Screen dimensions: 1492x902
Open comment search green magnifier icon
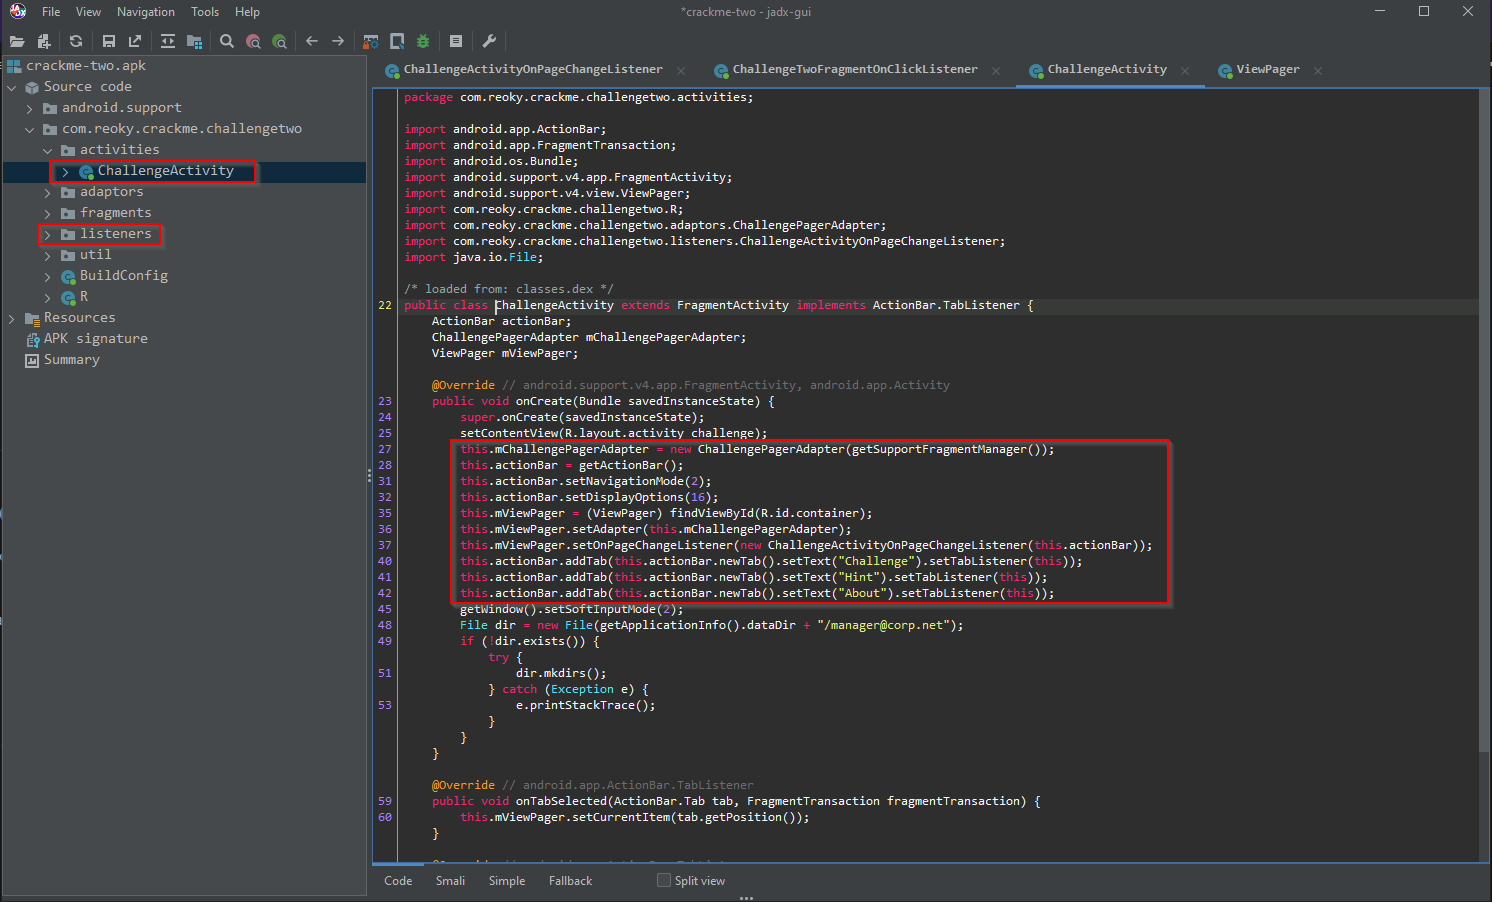click(279, 41)
